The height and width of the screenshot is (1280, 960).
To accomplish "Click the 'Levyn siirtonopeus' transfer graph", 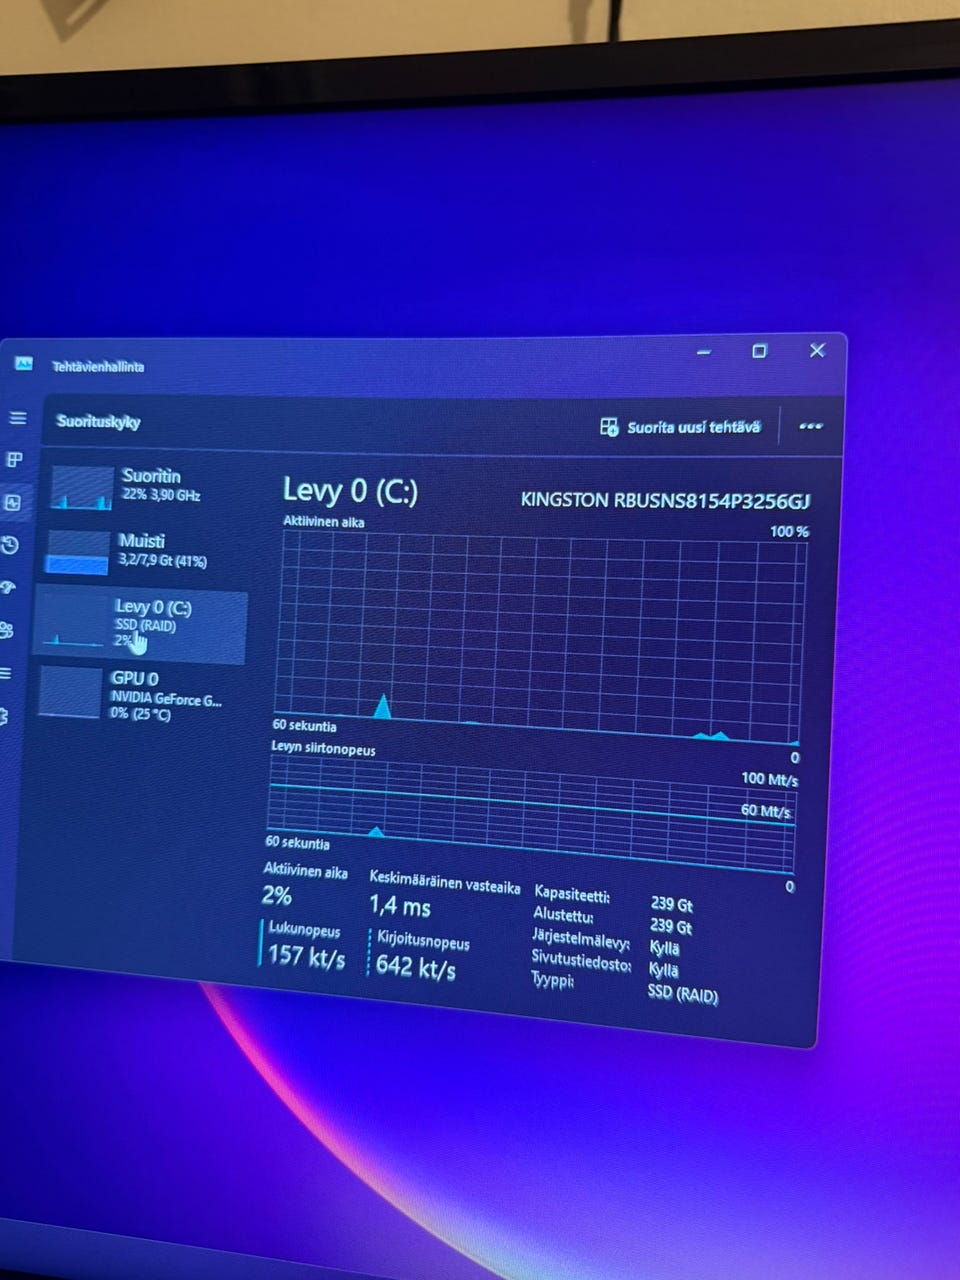I will [x=532, y=813].
